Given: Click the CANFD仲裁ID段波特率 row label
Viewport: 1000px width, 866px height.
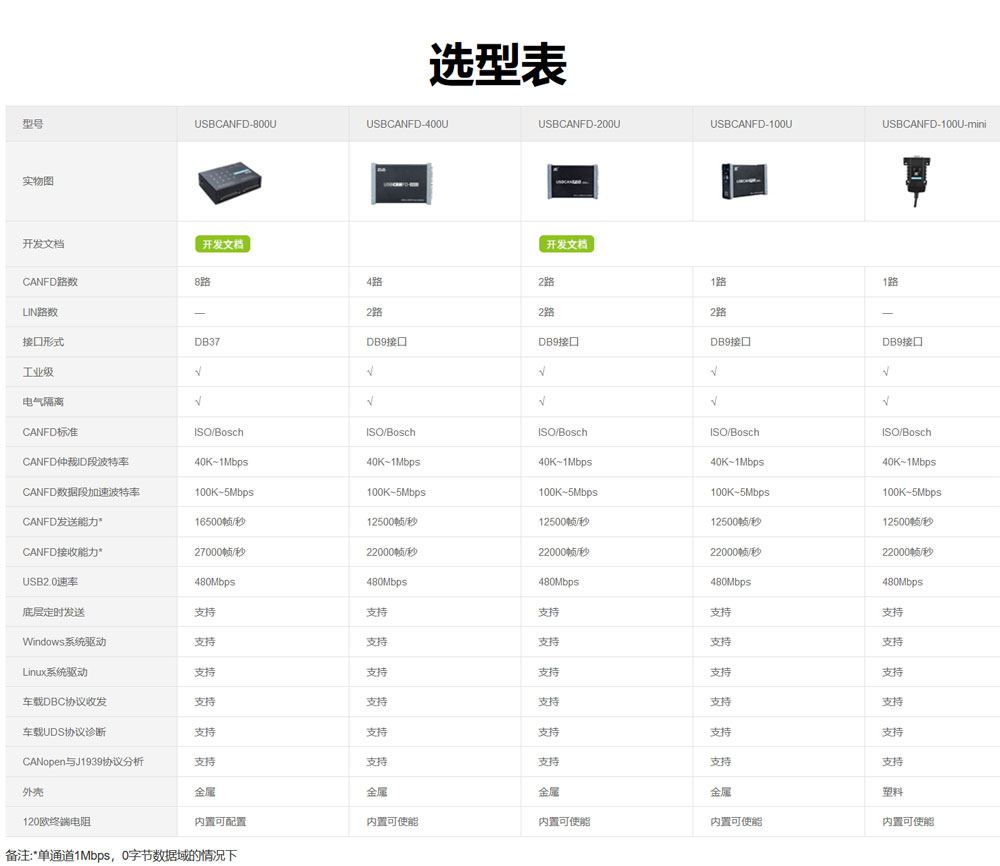Looking at the screenshot, I should [x=76, y=462].
